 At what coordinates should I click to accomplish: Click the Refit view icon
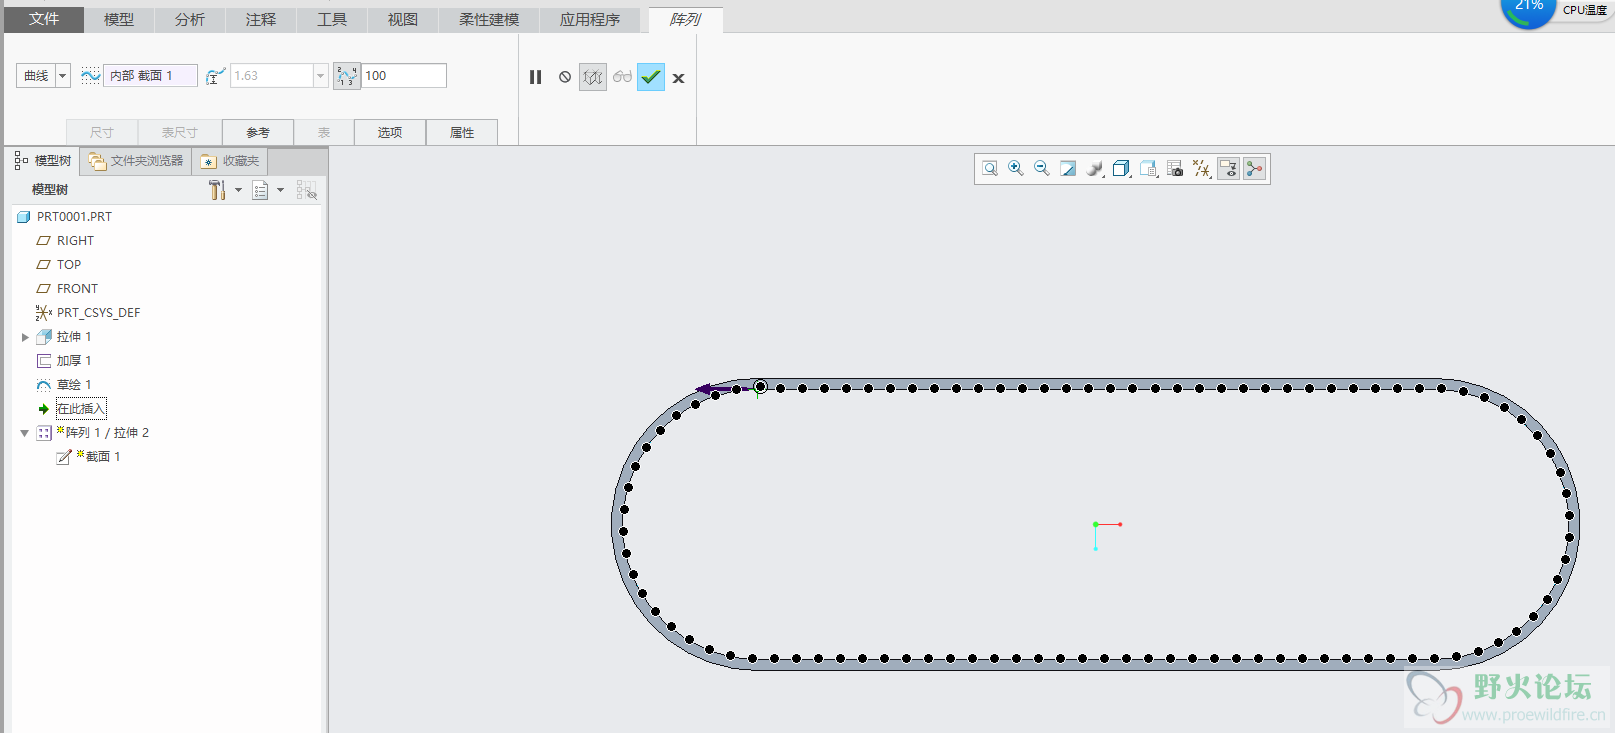pos(990,169)
